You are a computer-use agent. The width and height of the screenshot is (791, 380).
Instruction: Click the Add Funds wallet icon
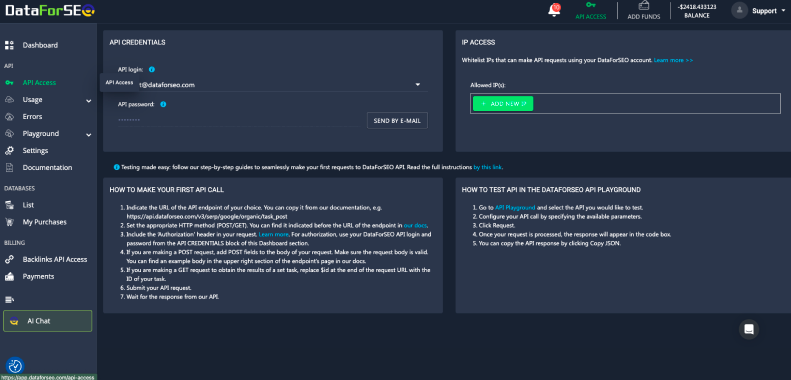pyautogui.click(x=644, y=6)
